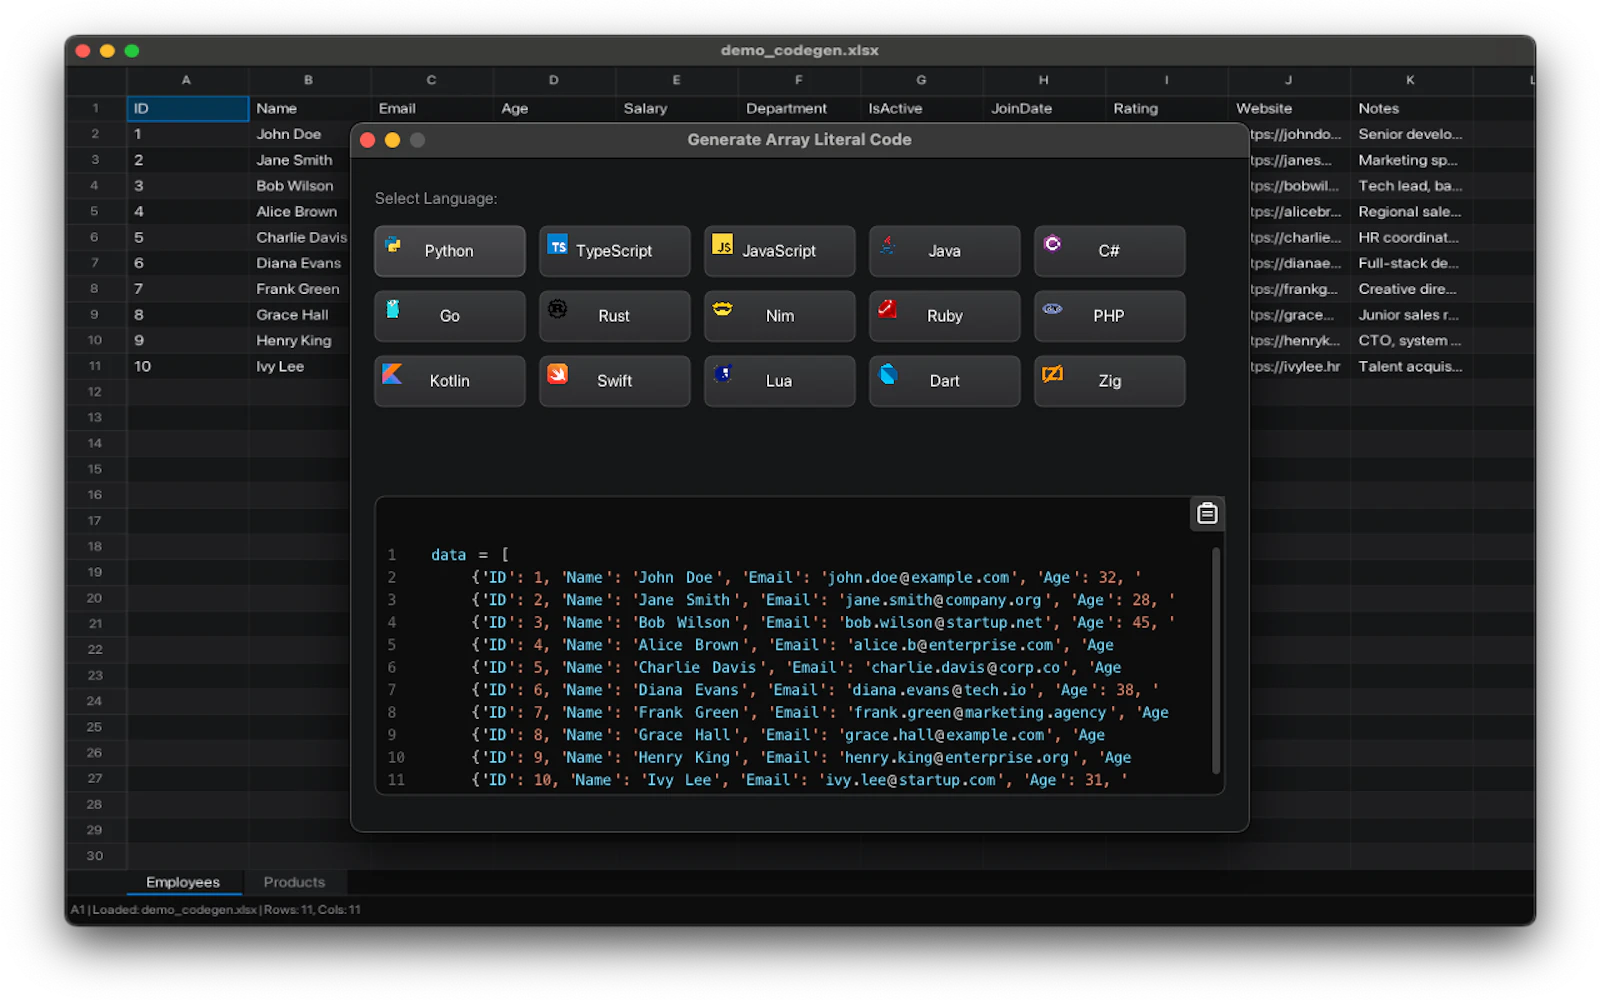Click the Salary header cell
This screenshot has height=1000, width=1600.
pyautogui.click(x=676, y=108)
